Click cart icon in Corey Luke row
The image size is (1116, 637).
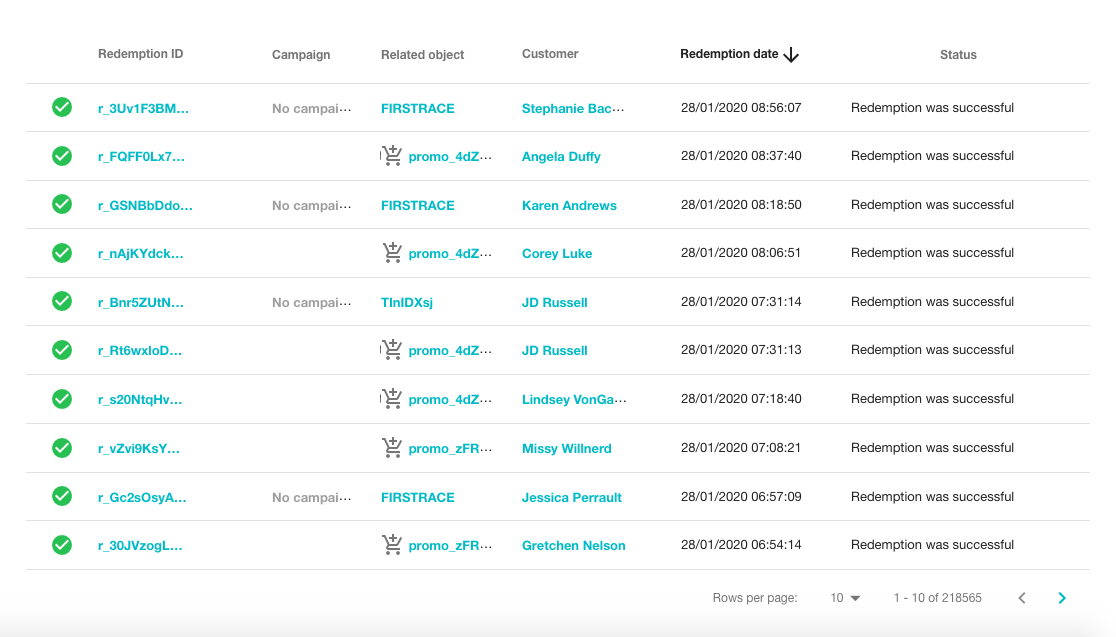391,252
